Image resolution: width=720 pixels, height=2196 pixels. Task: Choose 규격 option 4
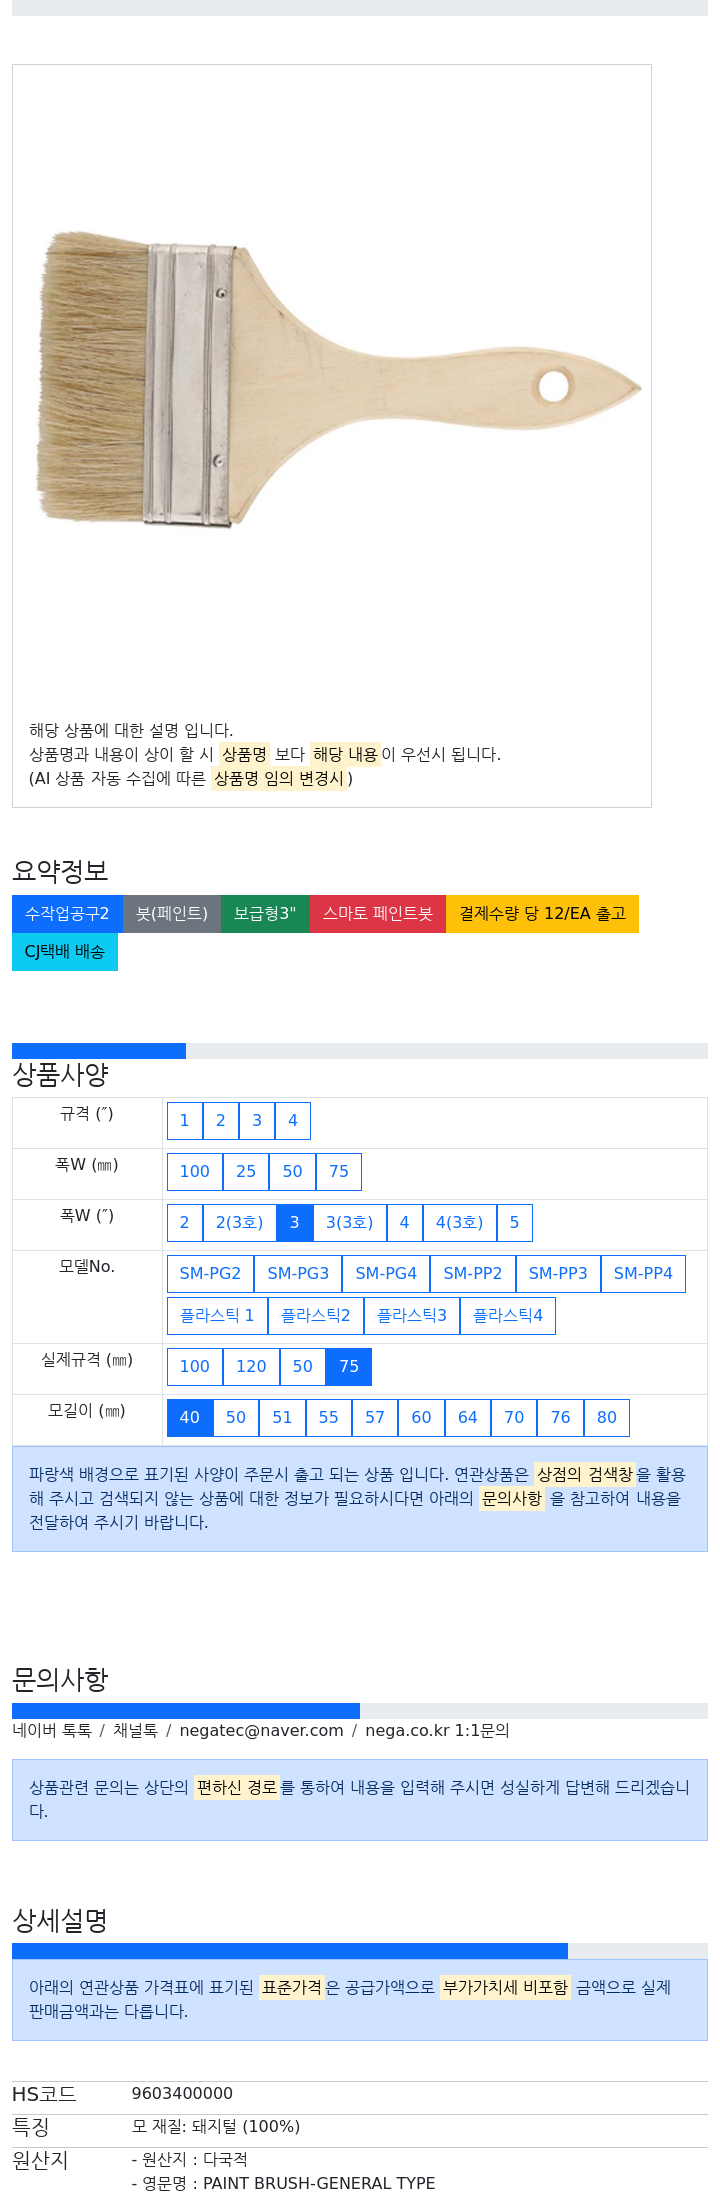[x=293, y=1121]
